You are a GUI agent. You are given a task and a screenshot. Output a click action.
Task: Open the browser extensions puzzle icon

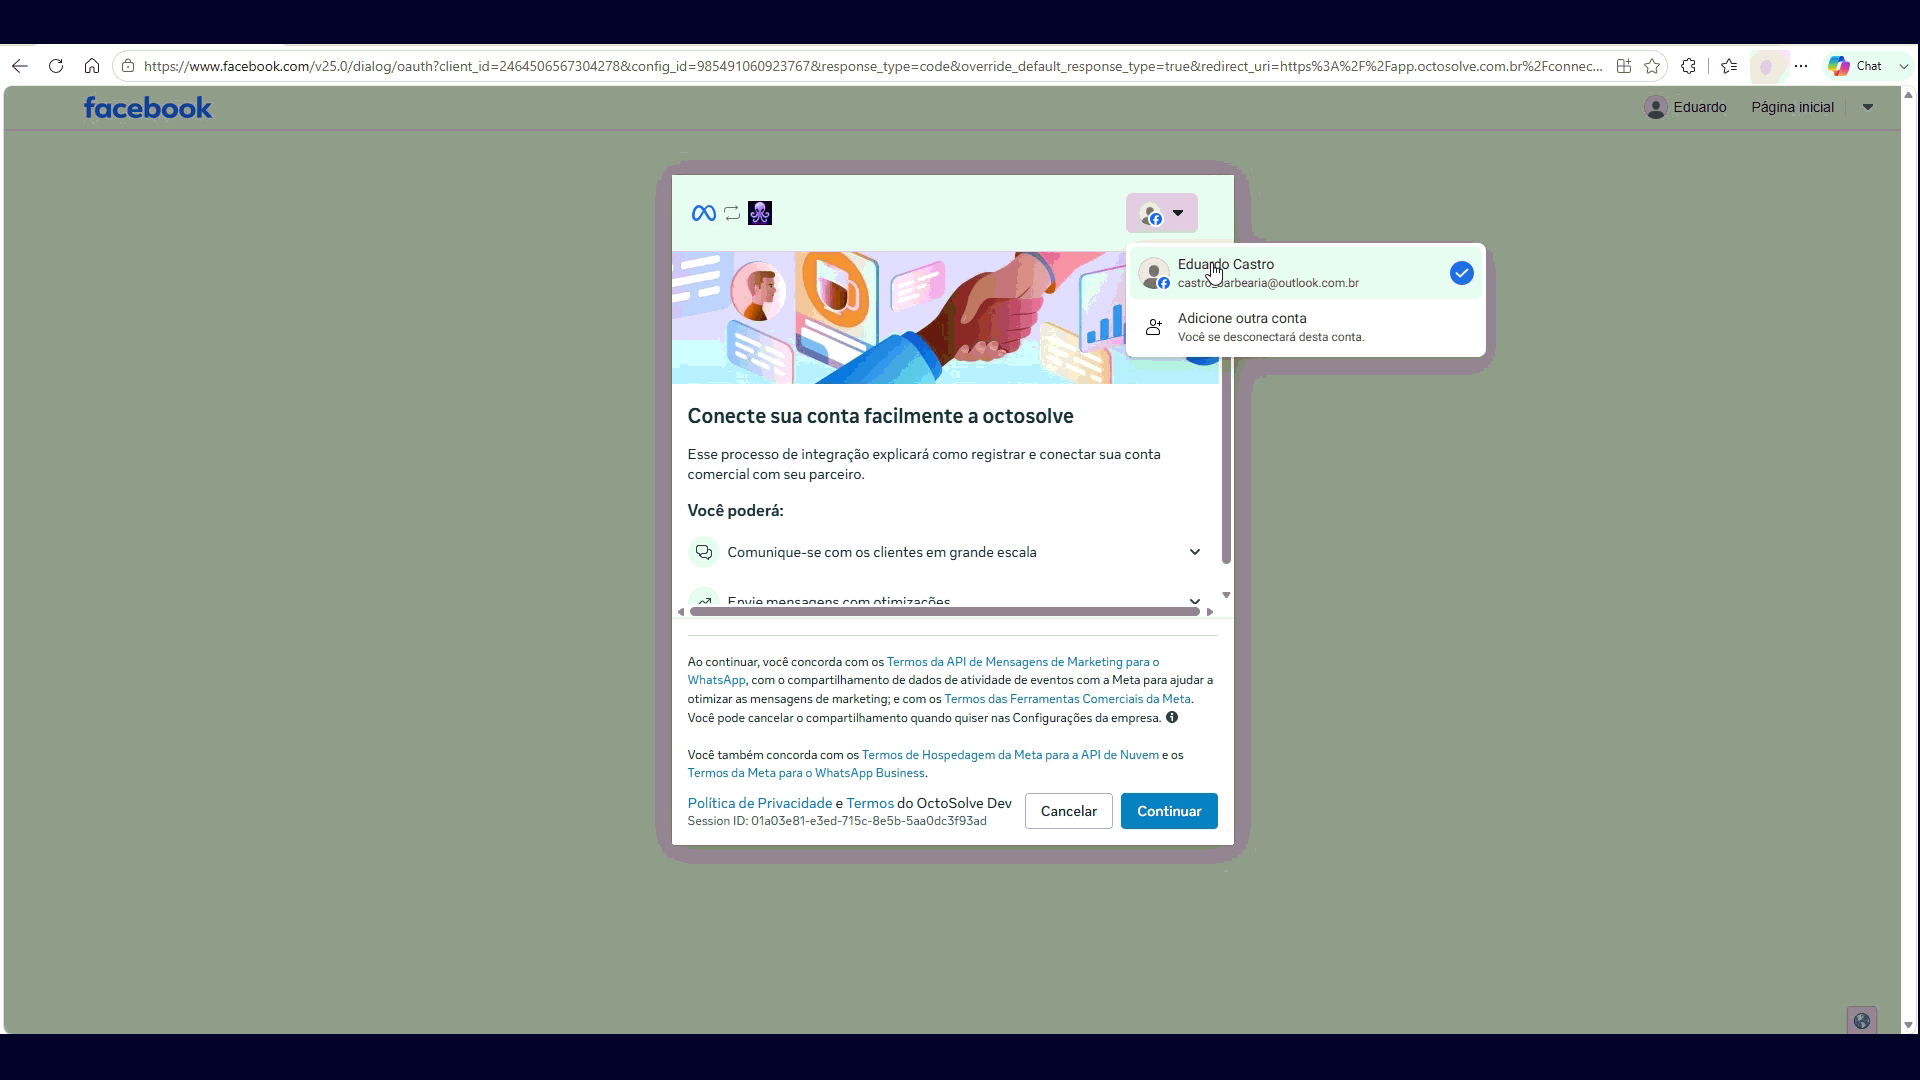tap(1689, 66)
